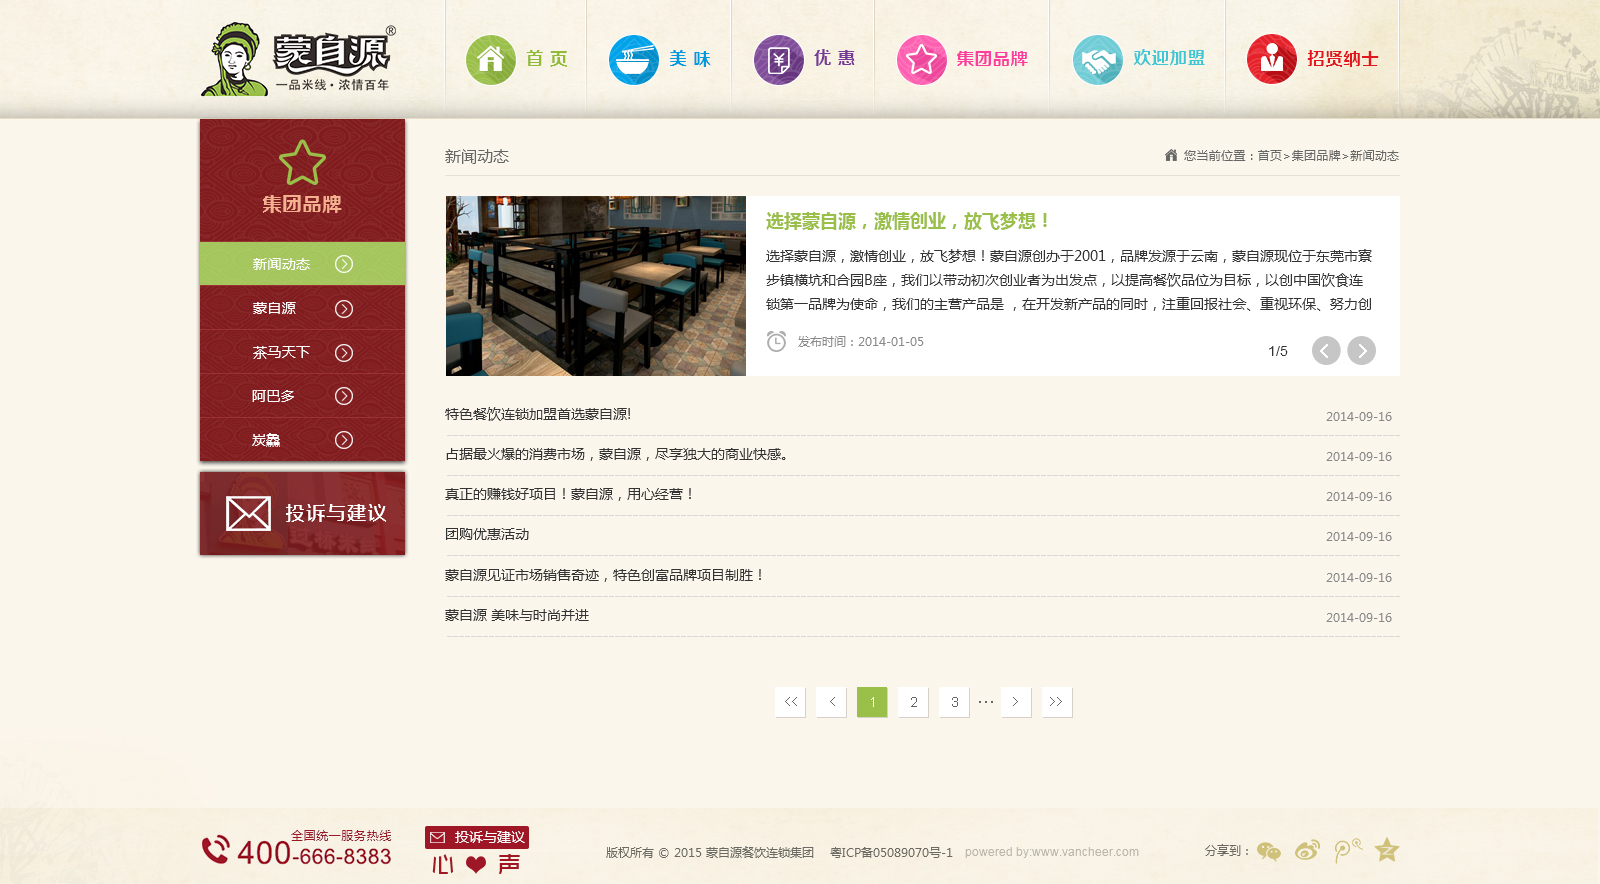1600x884 pixels.
Task: Advance to next featured news slide
Action: pos(1361,350)
